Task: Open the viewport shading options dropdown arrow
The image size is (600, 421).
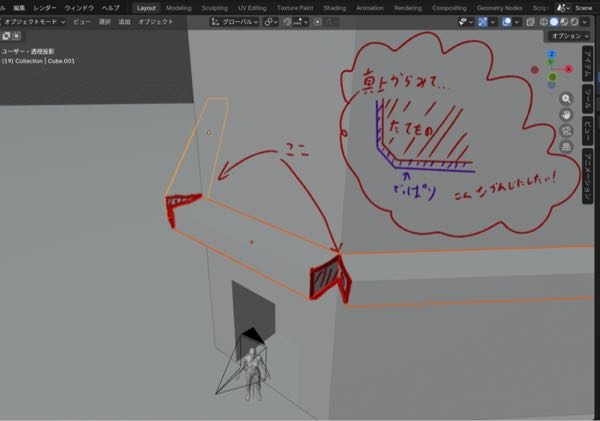Action: click(x=584, y=22)
